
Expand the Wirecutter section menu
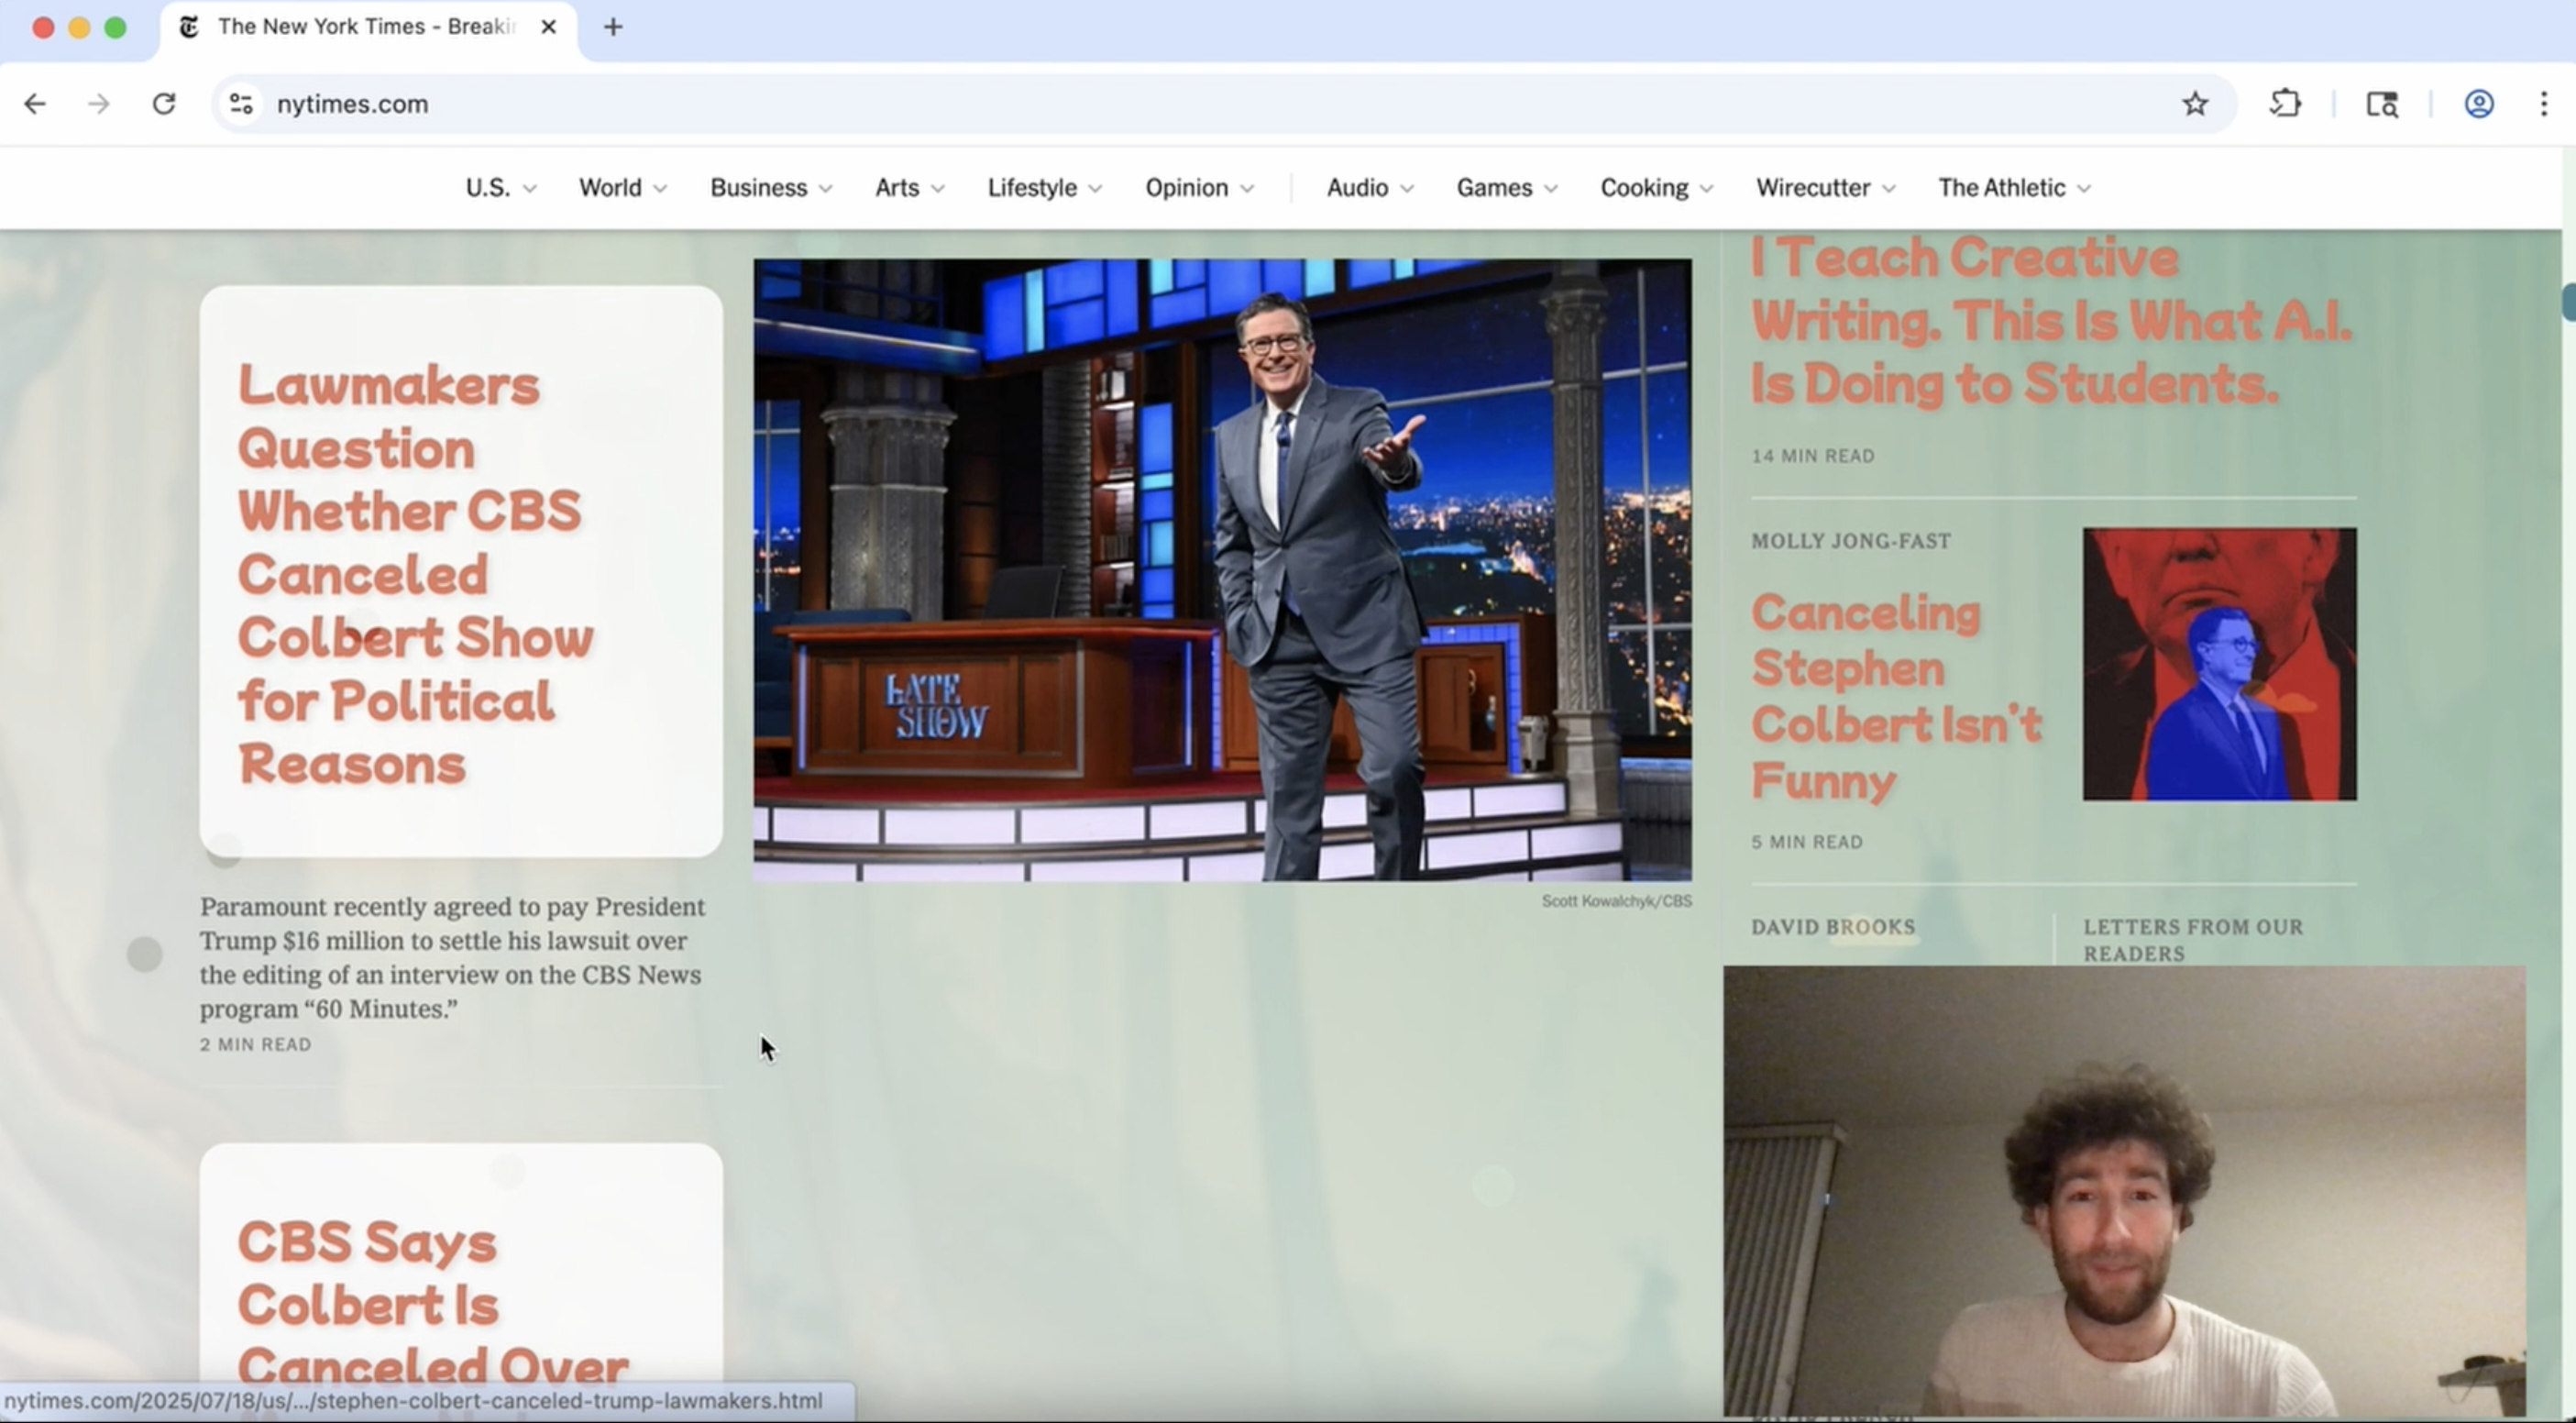(1826, 188)
